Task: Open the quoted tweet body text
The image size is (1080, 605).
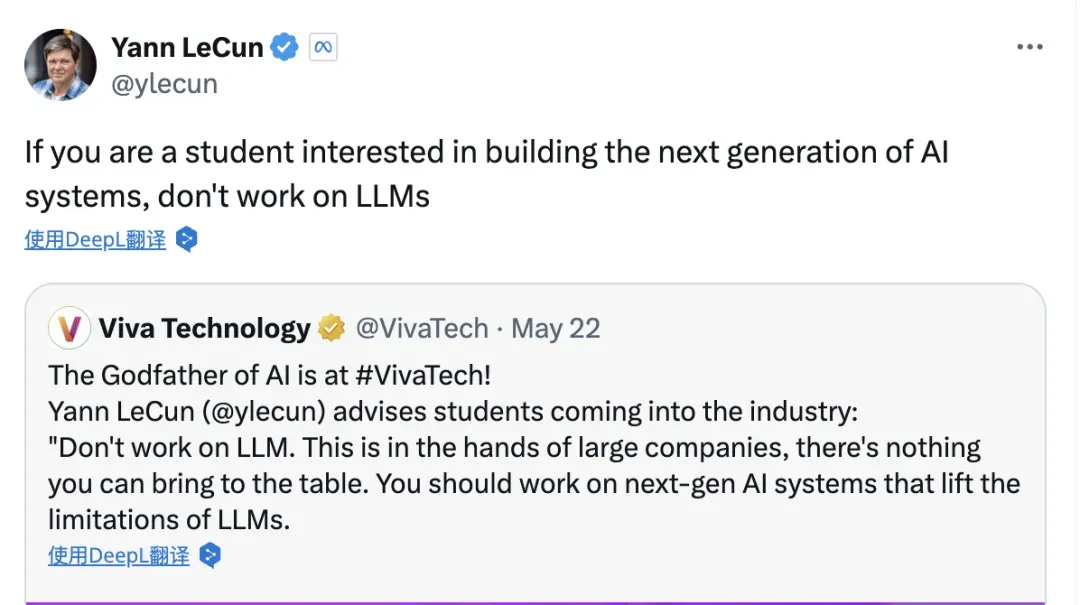Action: pos(534,447)
